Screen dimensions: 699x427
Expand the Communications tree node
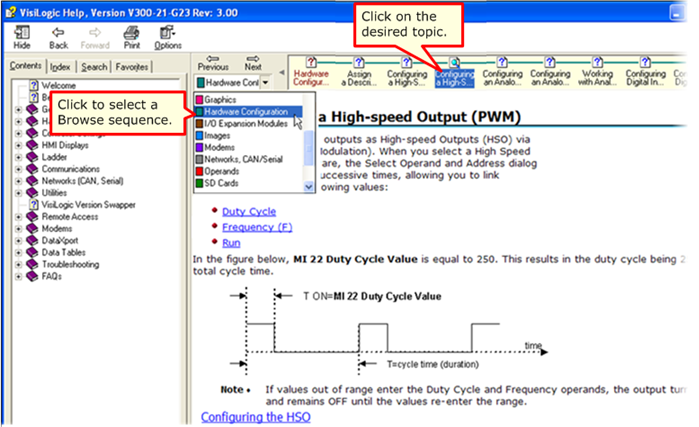18,169
